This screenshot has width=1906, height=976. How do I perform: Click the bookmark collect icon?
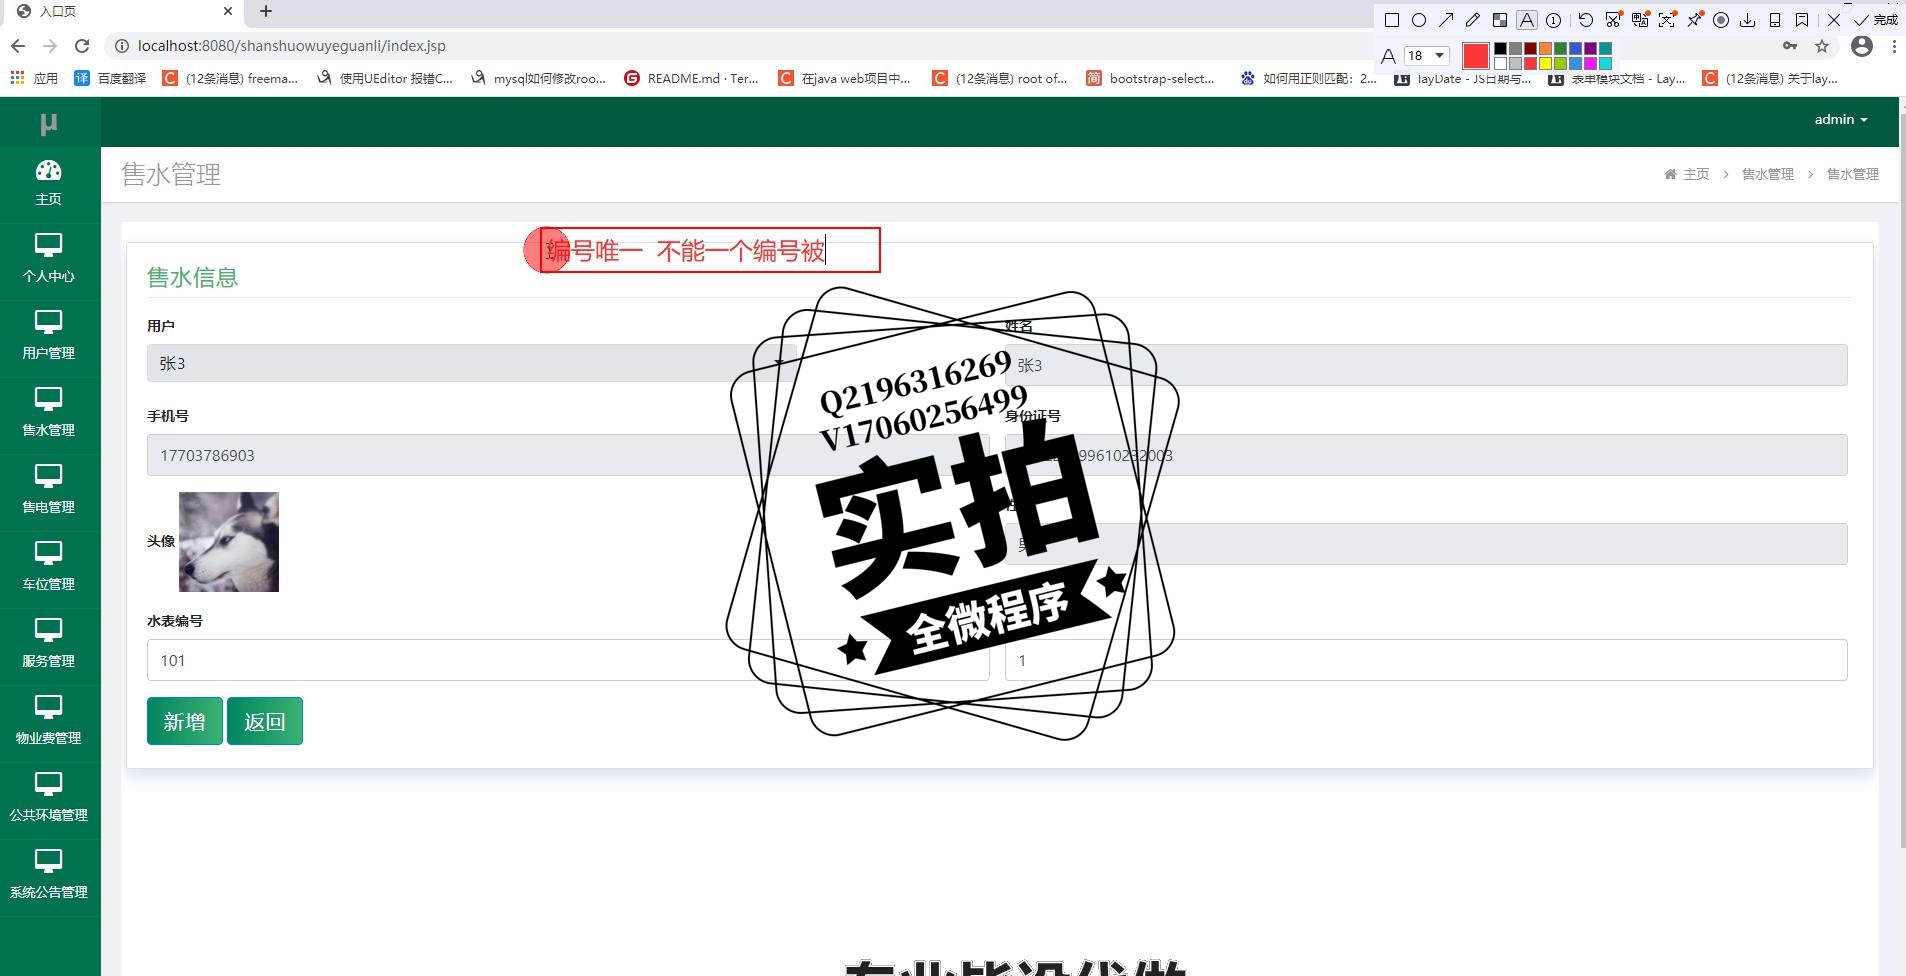(x=1802, y=20)
